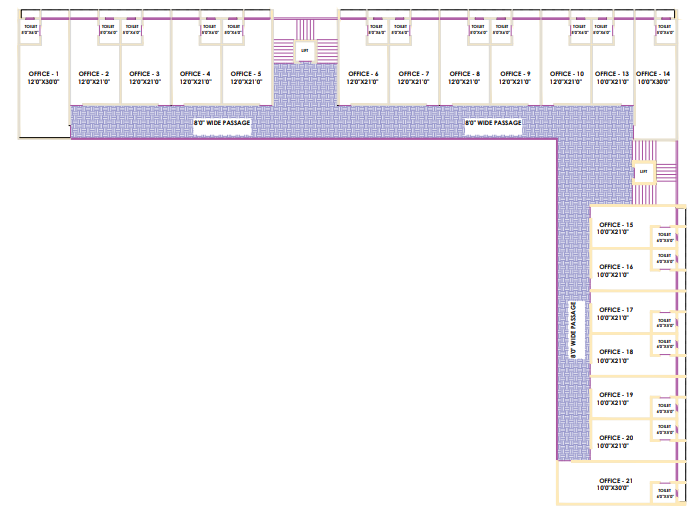Click the OFFICE - 5 room label
The width and height of the screenshot is (694, 512).
tap(246, 78)
